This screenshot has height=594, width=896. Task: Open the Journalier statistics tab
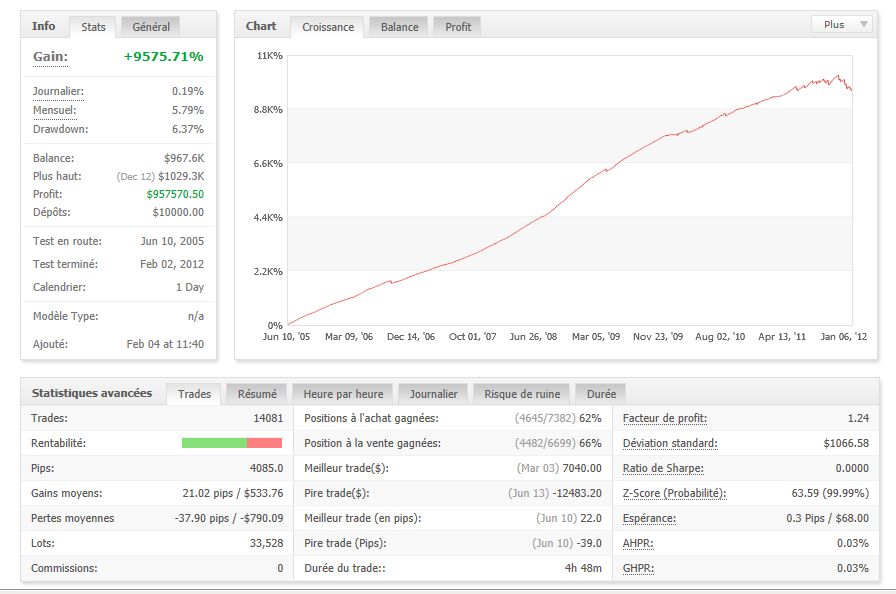pyautogui.click(x=433, y=394)
